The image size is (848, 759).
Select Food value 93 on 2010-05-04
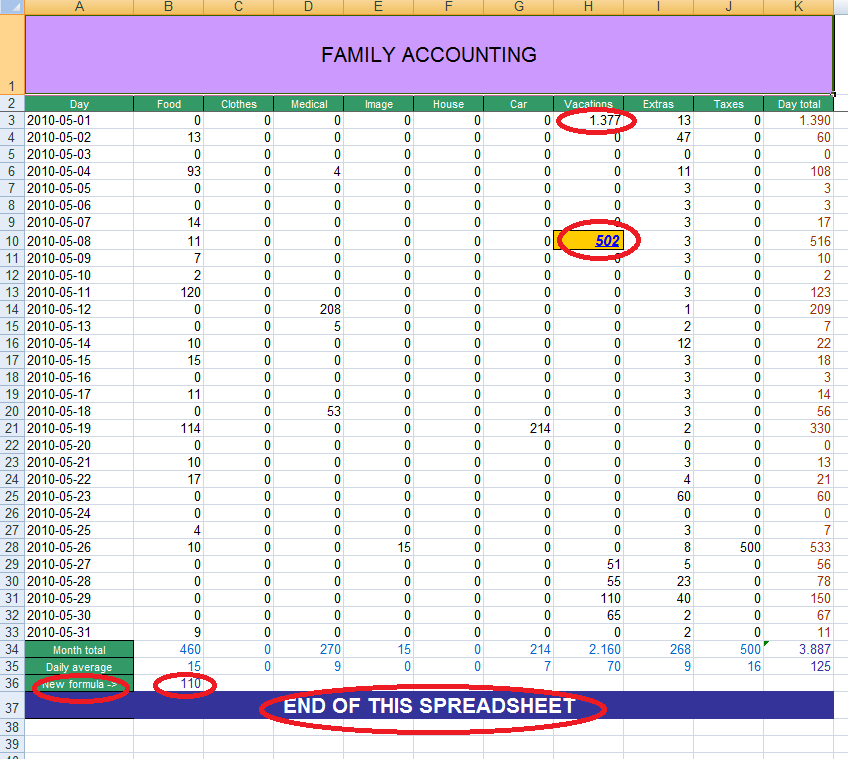pyautogui.click(x=169, y=171)
